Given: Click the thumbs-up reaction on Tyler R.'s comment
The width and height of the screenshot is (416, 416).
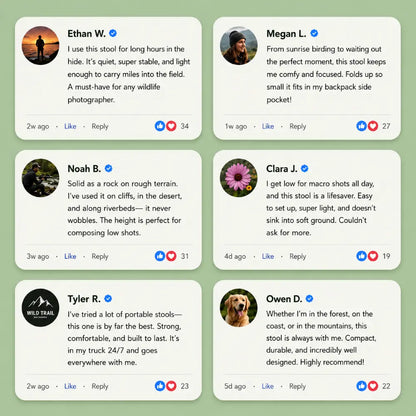Looking at the screenshot, I should point(160,386).
